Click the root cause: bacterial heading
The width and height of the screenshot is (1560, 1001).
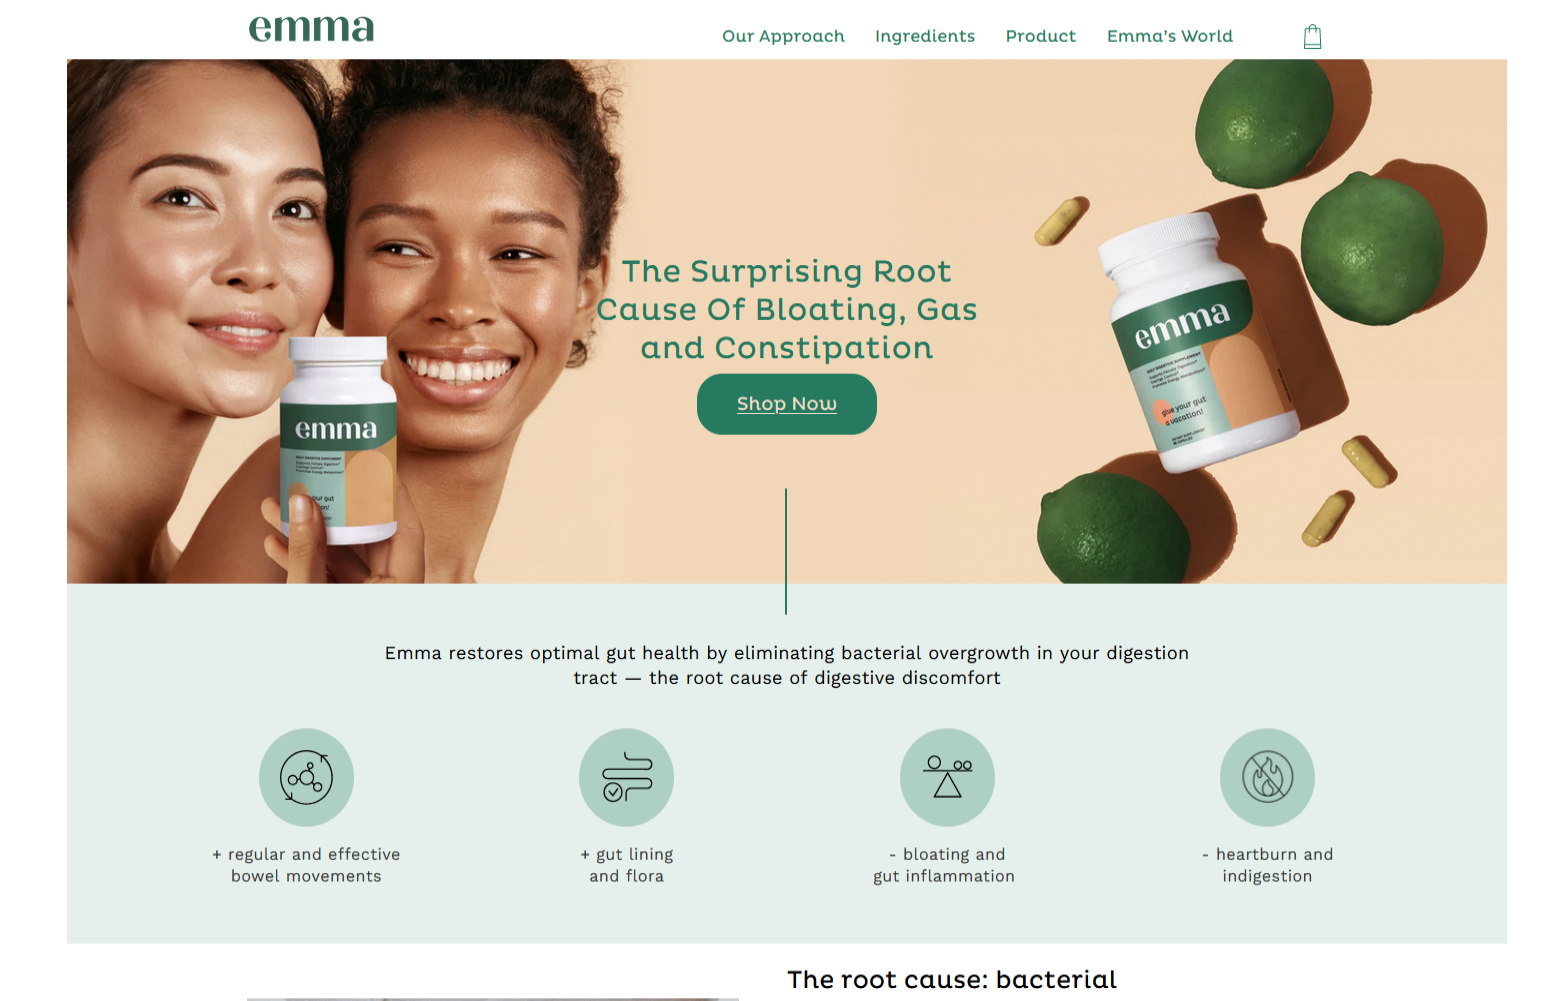[952, 980]
